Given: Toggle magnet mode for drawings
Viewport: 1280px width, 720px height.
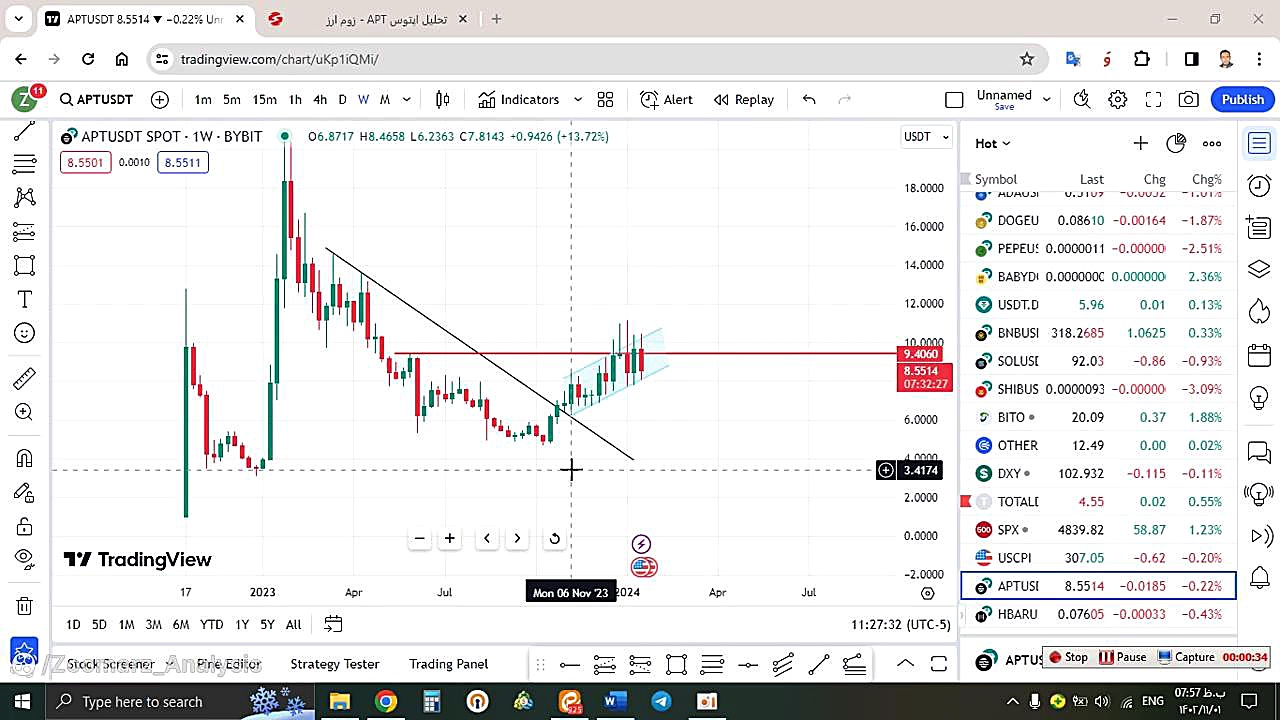Looking at the screenshot, I should point(24,458).
